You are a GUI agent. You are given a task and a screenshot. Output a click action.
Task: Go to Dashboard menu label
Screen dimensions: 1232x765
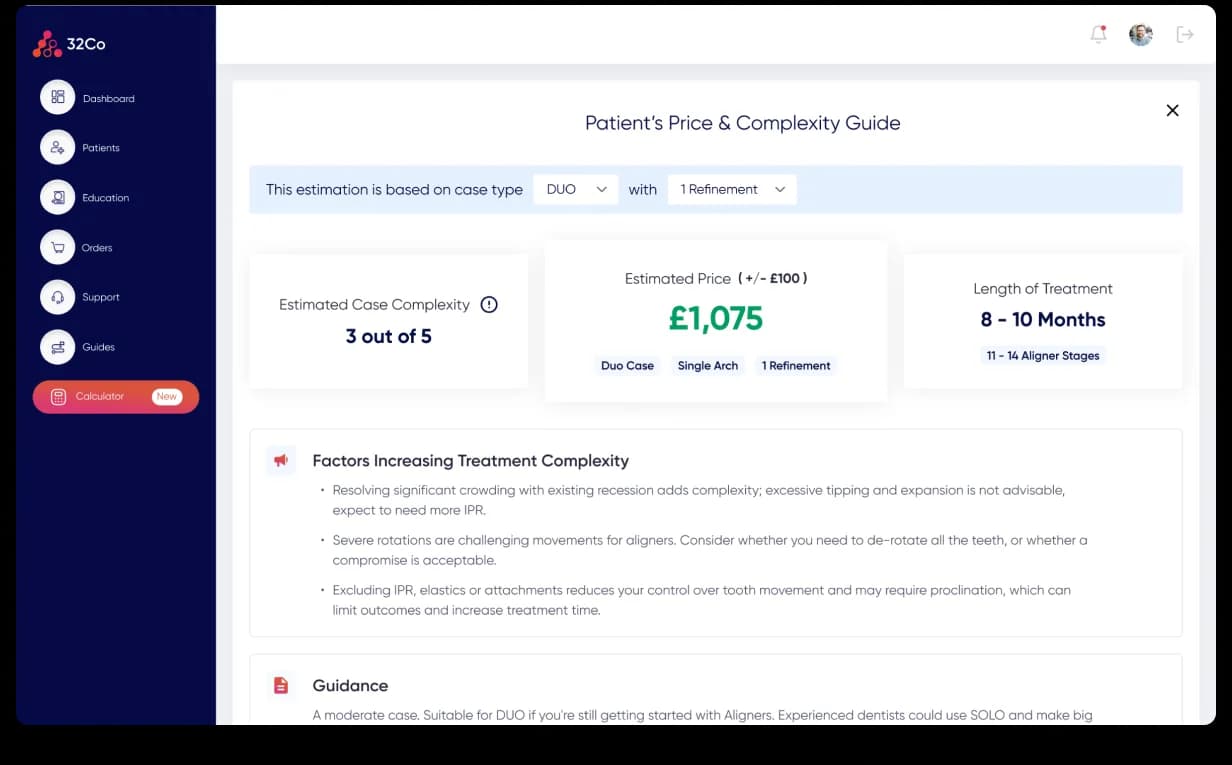[x=109, y=99]
